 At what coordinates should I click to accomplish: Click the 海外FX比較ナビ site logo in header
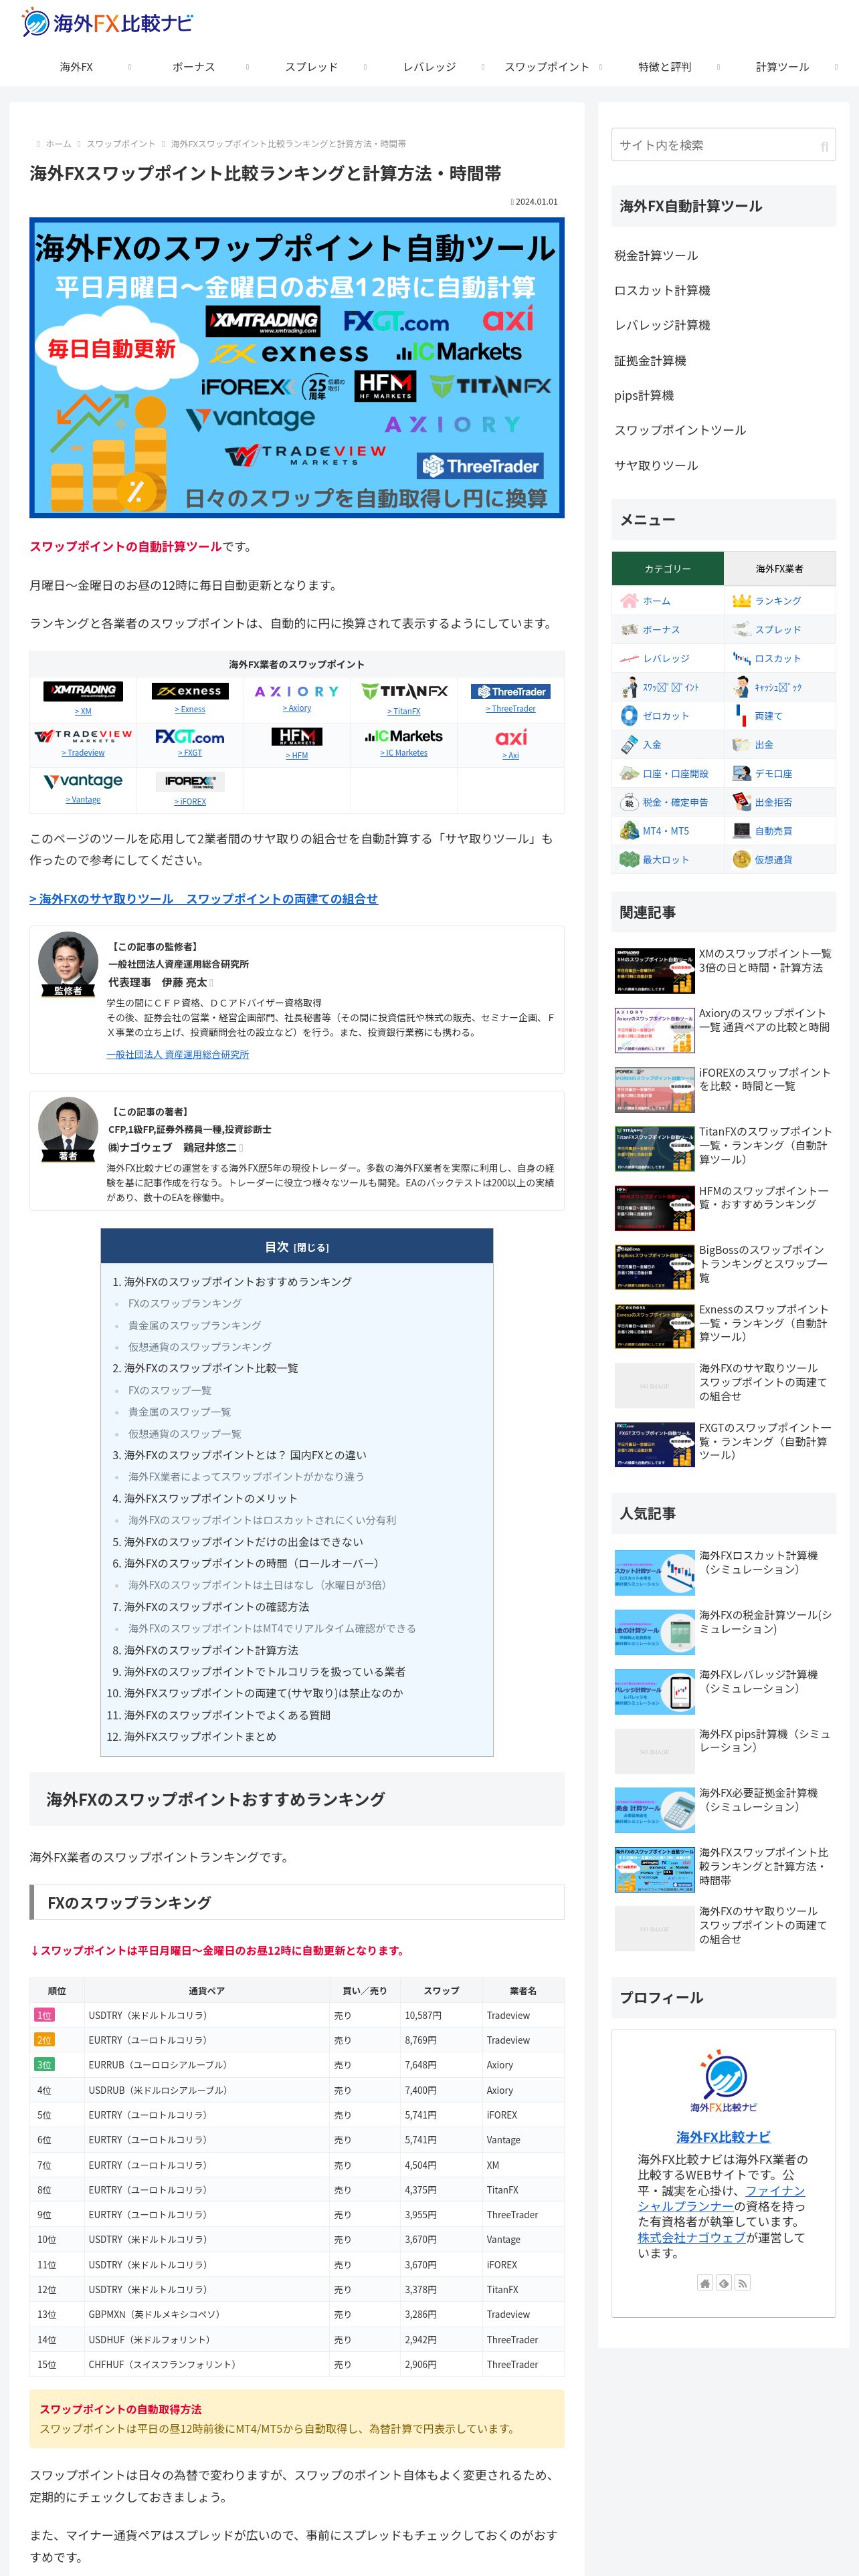(x=107, y=22)
